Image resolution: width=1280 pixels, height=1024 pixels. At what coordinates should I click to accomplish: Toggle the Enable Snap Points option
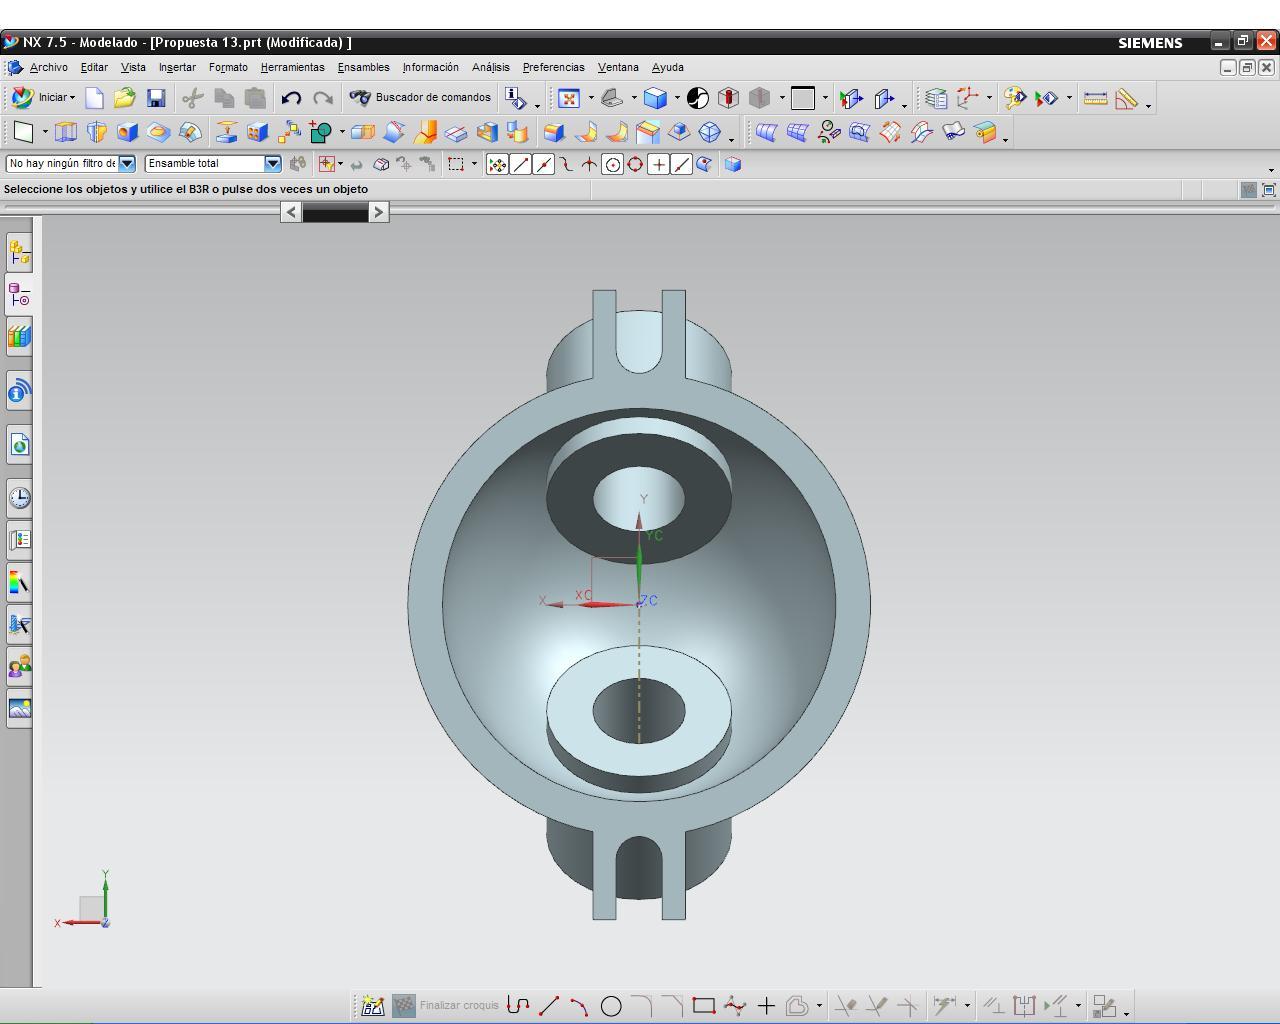(497, 165)
